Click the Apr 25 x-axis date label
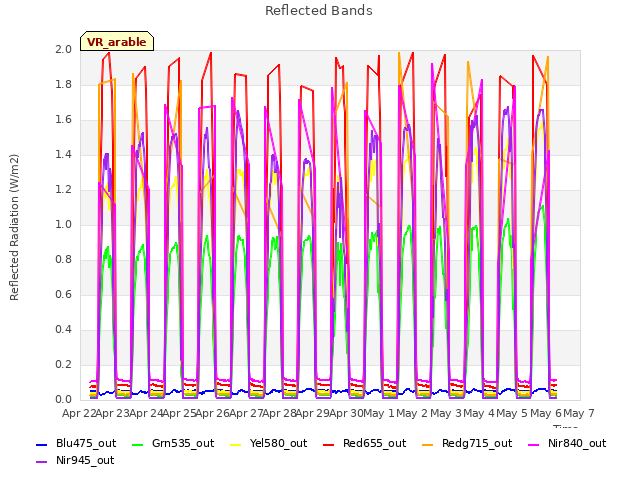This screenshot has height=480, width=640. [179, 413]
